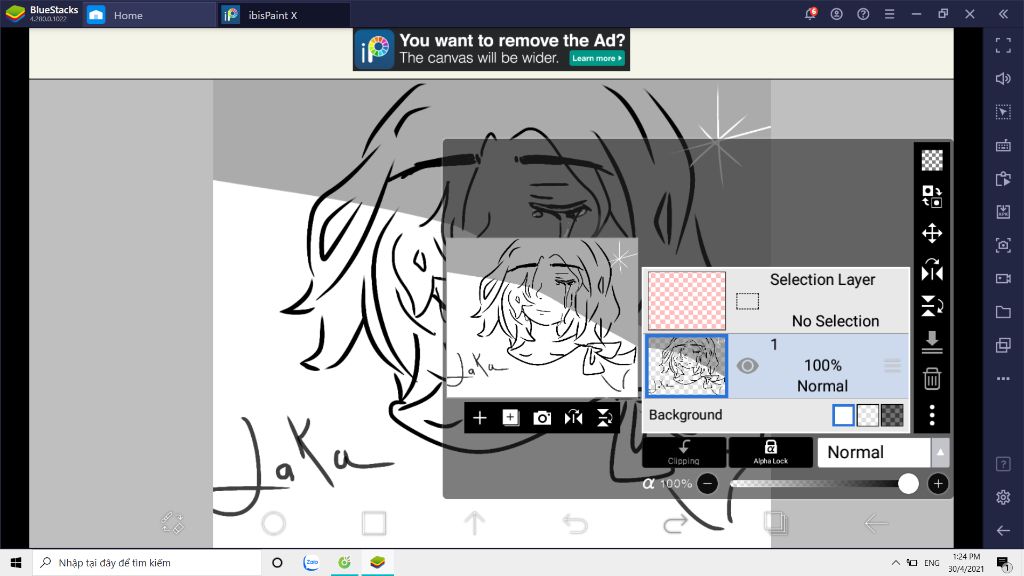The image size is (1024, 576).
Task: Open BlueStacks help question icon
Action: [863, 14]
